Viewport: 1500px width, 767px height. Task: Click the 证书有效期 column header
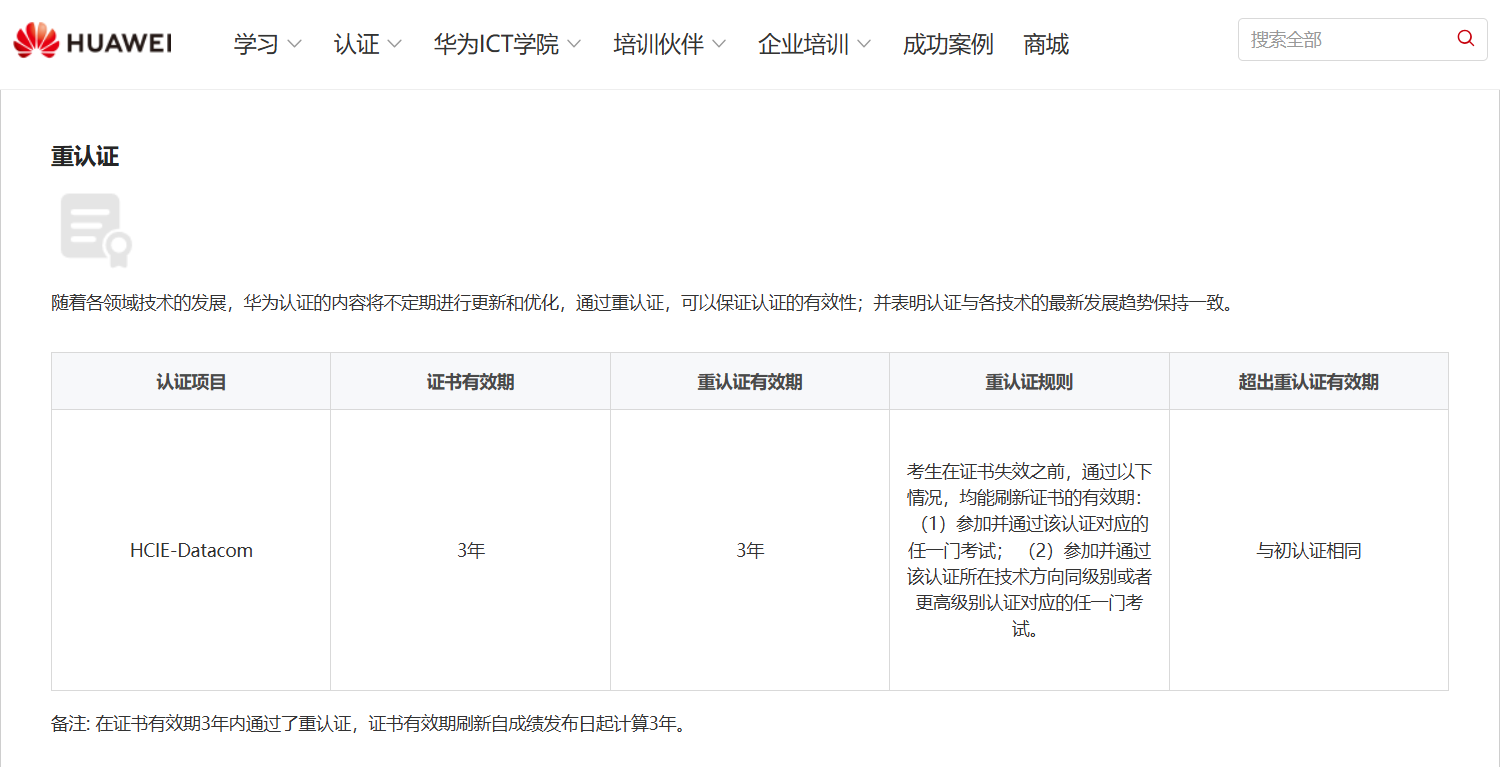click(470, 381)
